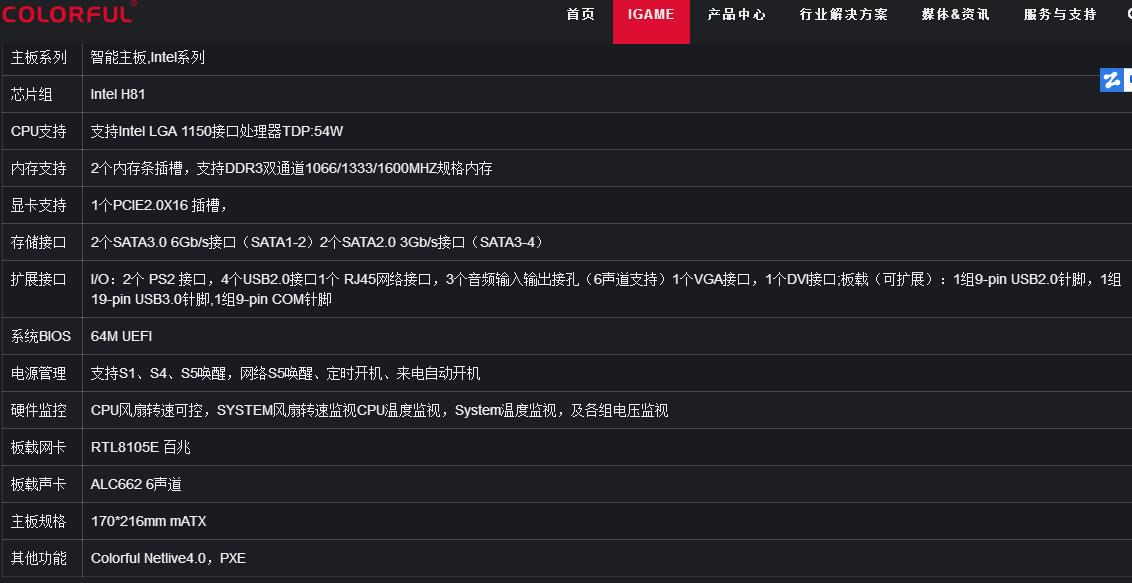1132x583 pixels.
Task: Click the CPU风扇转速可控 monitoring text
Action: tap(380, 411)
